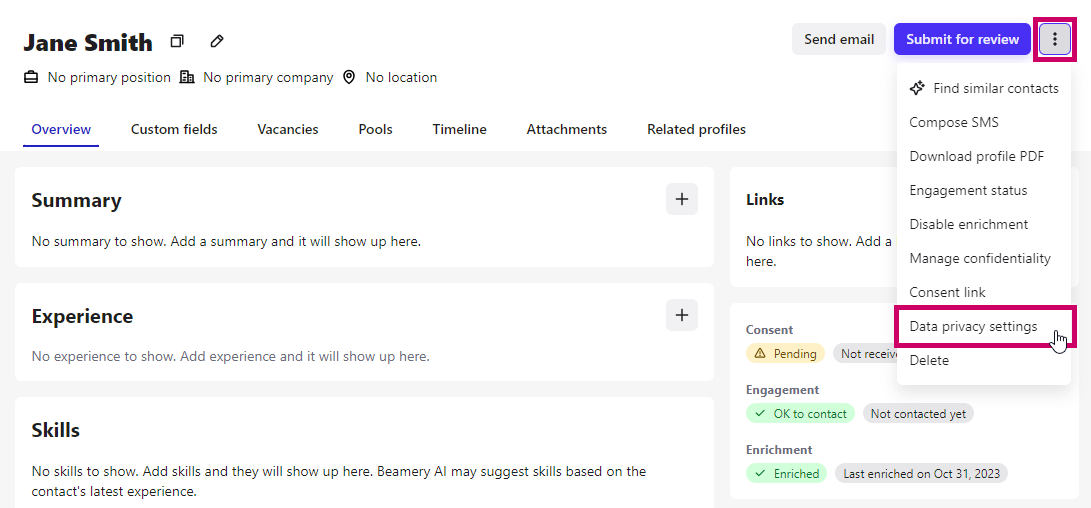The height and width of the screenshot is (508, 1091).
Task: Add experience with the plus icon
Action: pos(682,315)
